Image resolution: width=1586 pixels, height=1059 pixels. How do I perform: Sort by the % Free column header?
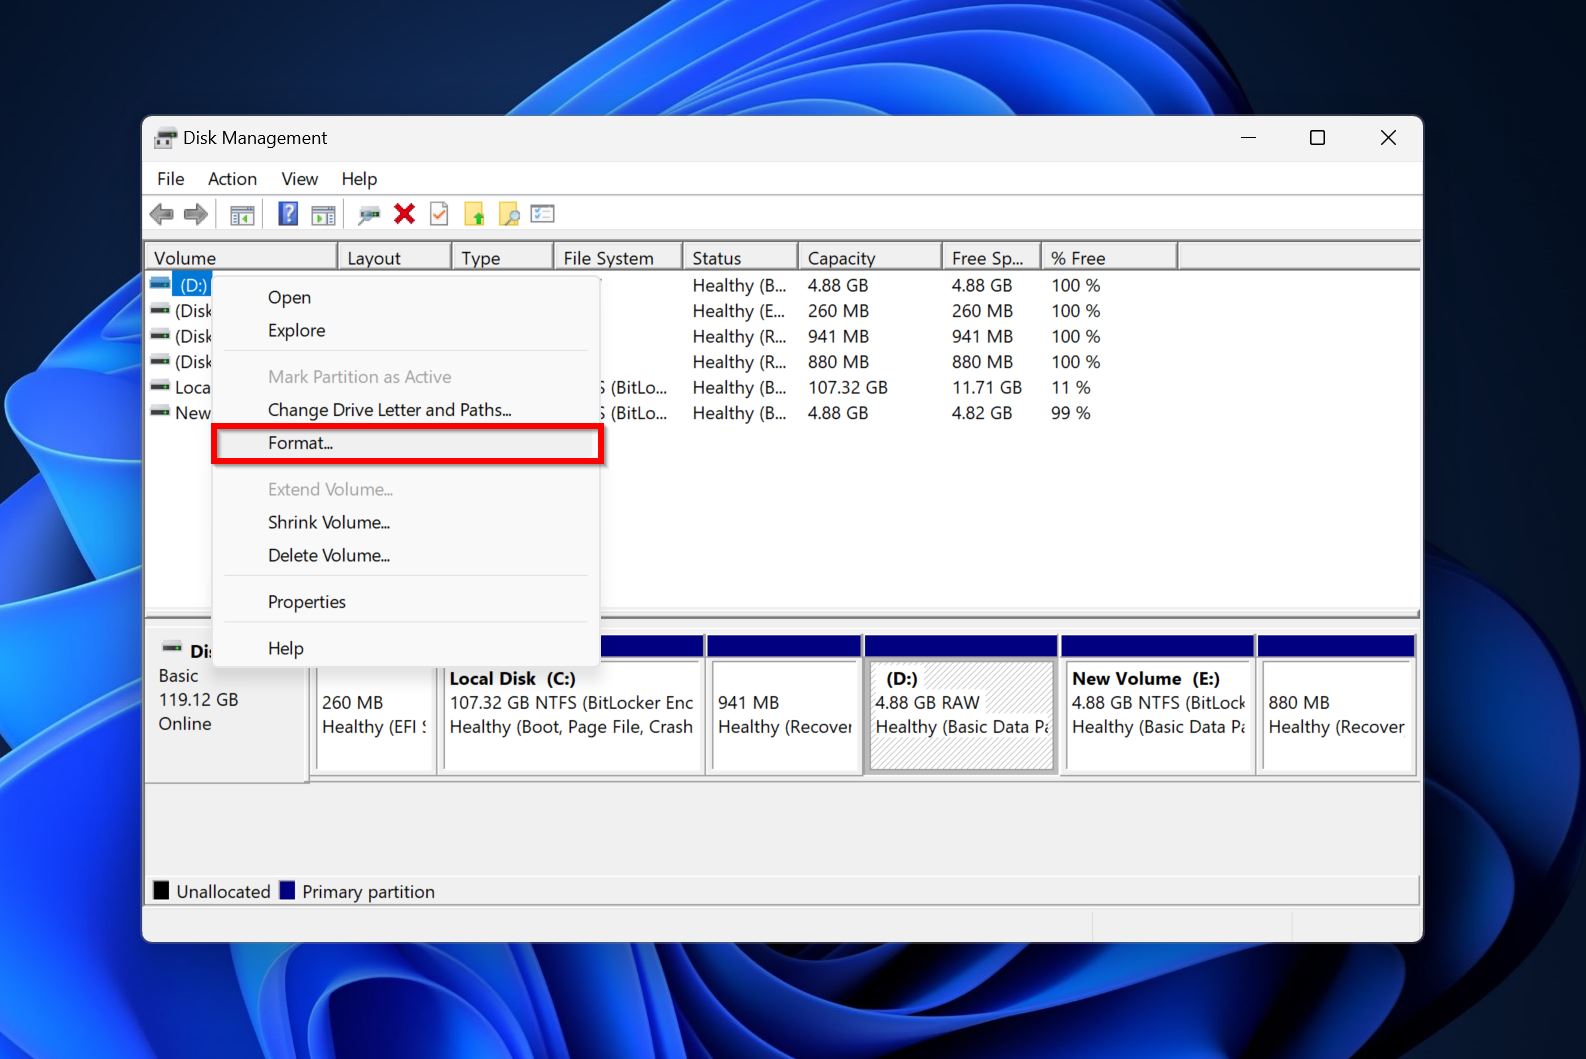(x=1109, y=257)
